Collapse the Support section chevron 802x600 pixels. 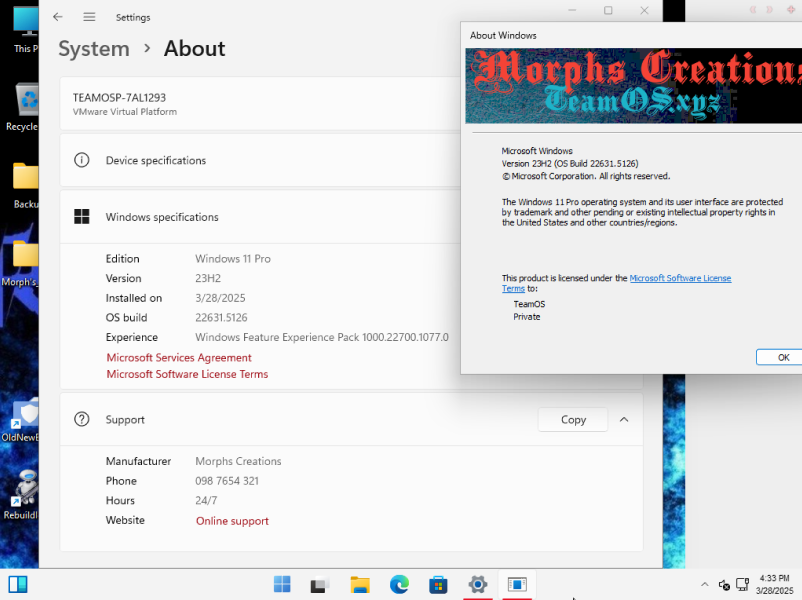[624, 419]
